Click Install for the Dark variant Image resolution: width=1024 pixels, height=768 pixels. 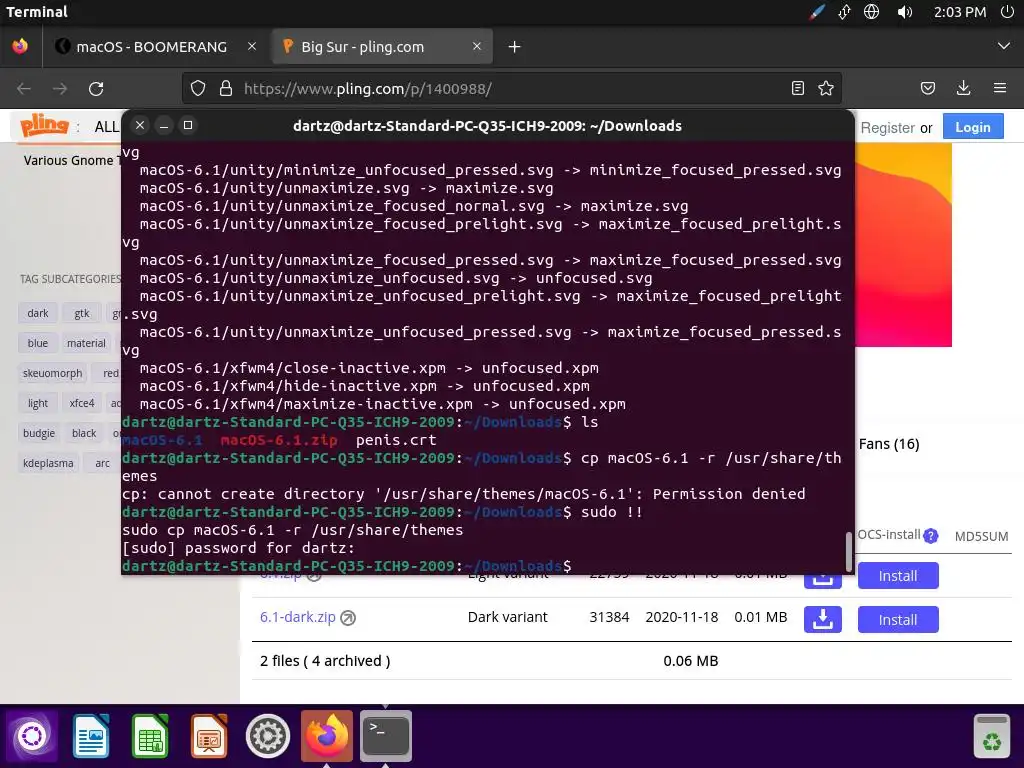point(898,620)
